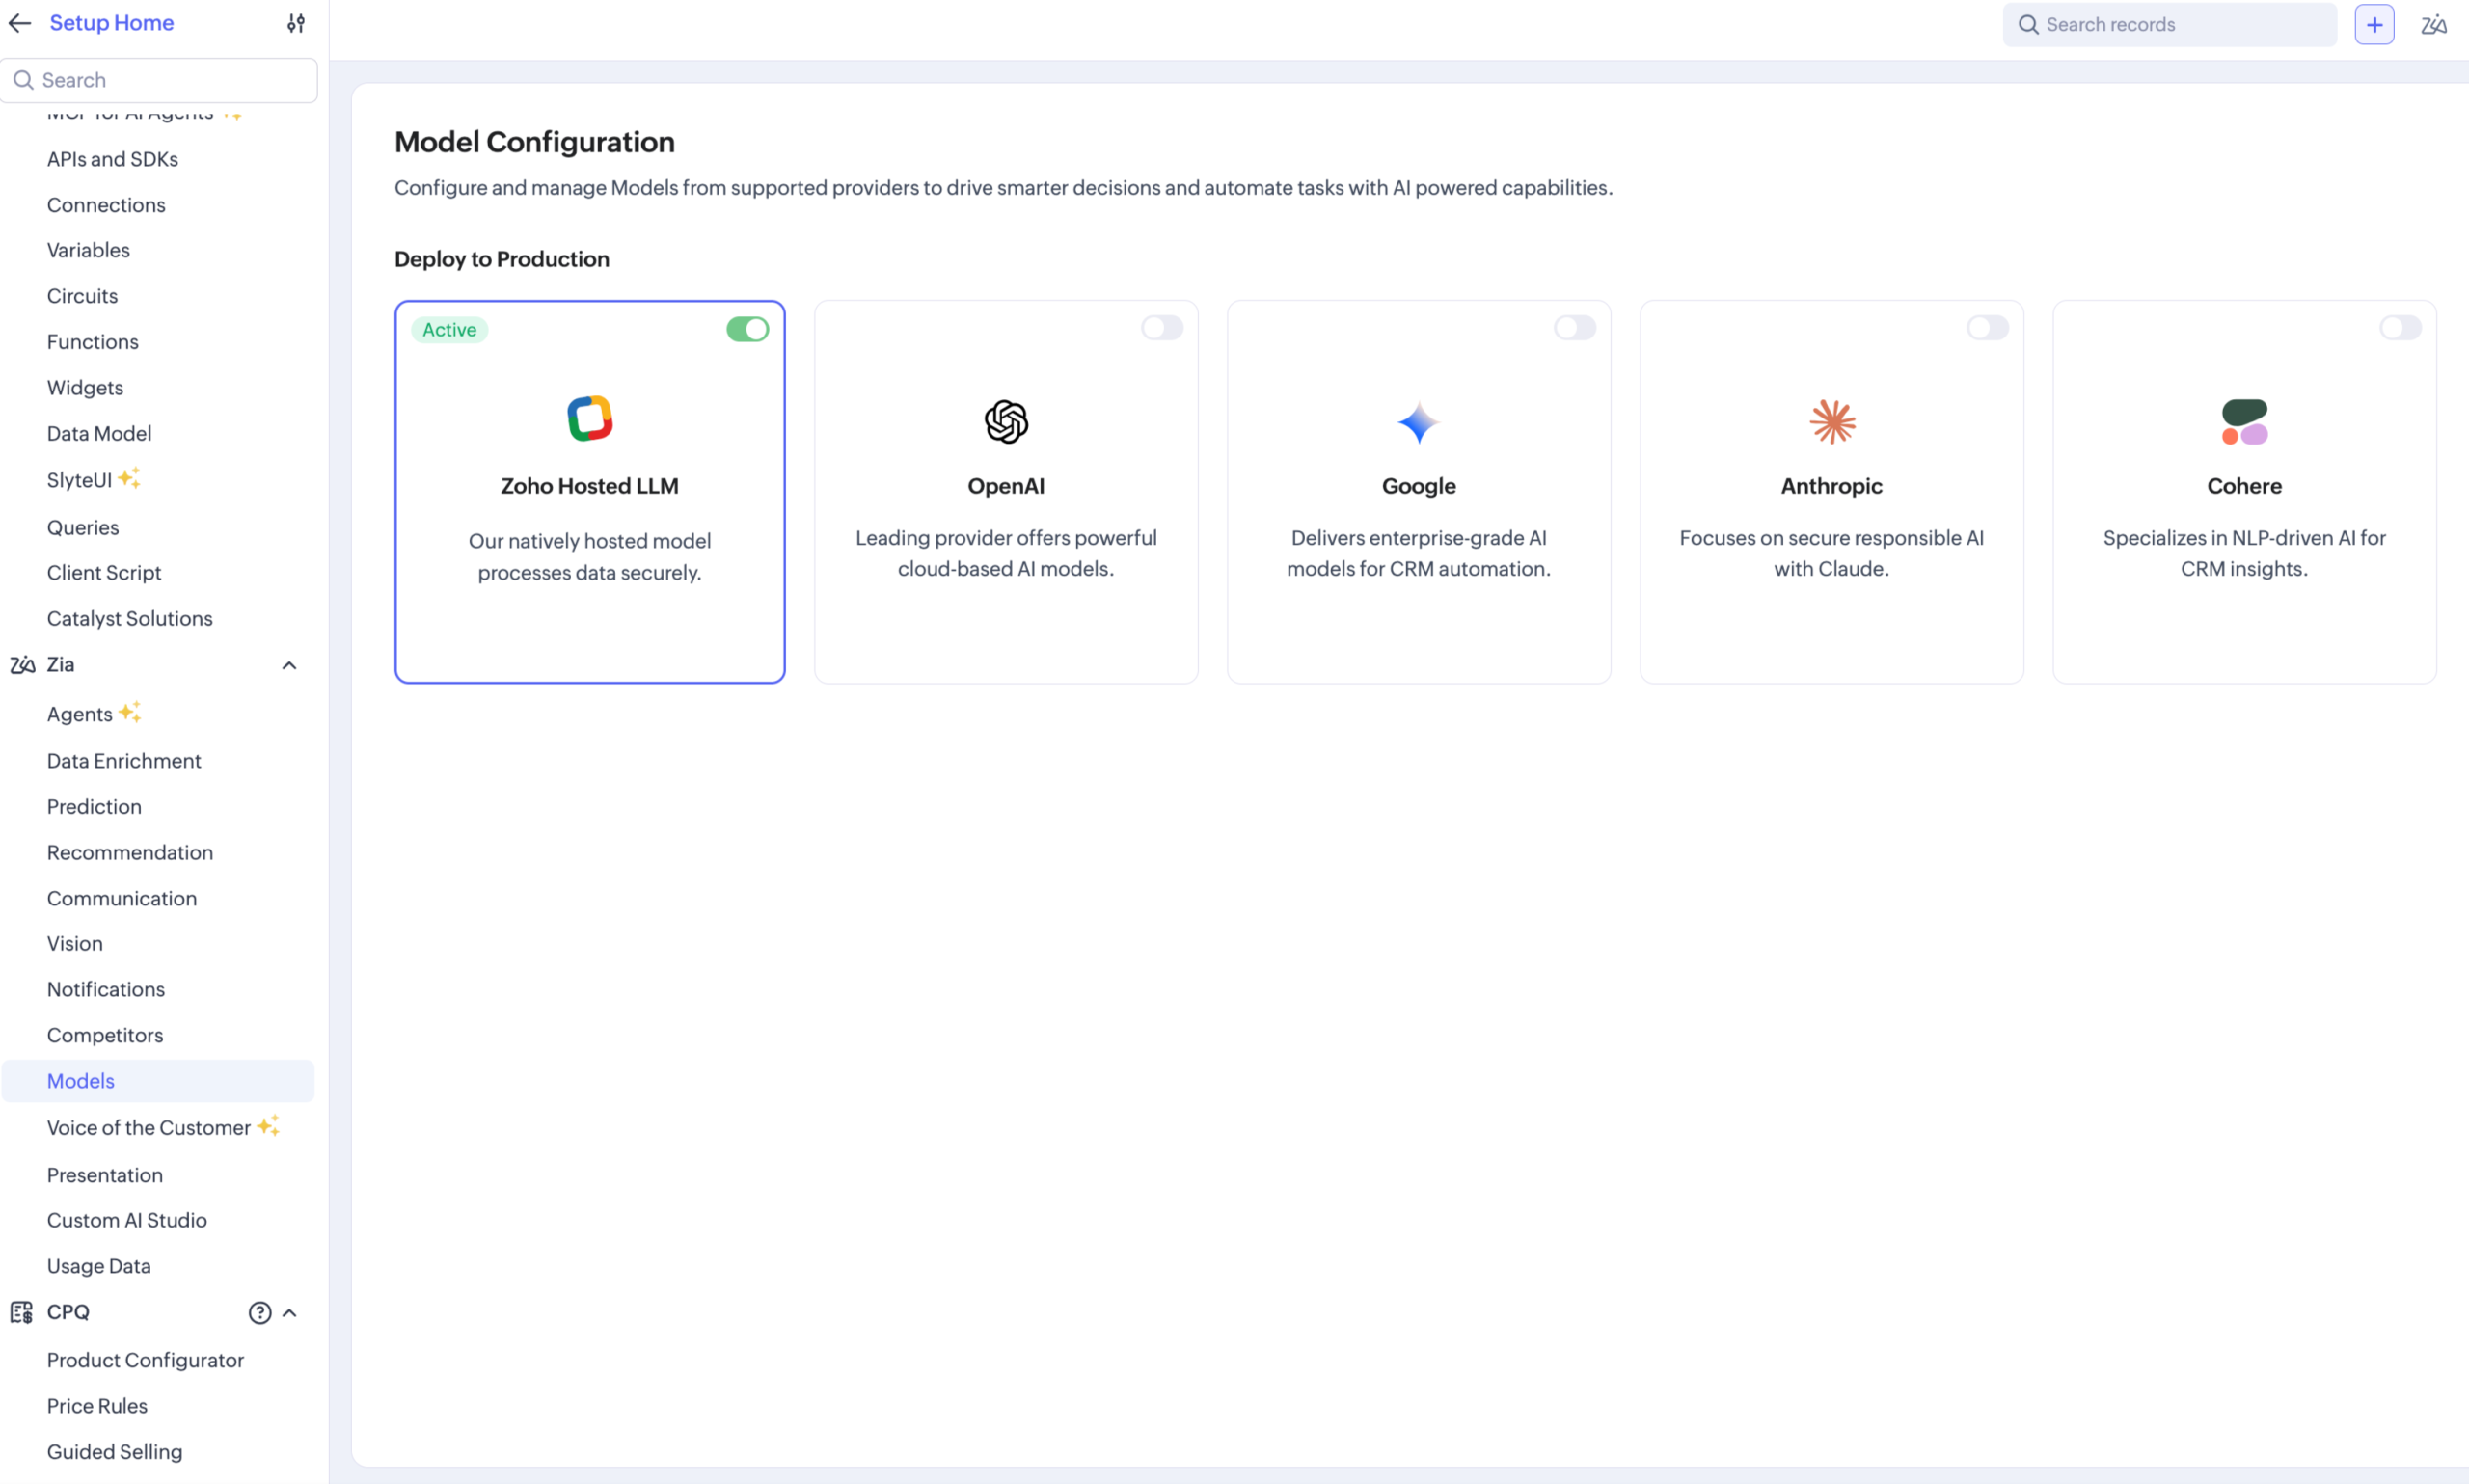Screen dimensions: 2469x1484
Task: Open the sidebar filter settings icon
Action: [296, 23]
